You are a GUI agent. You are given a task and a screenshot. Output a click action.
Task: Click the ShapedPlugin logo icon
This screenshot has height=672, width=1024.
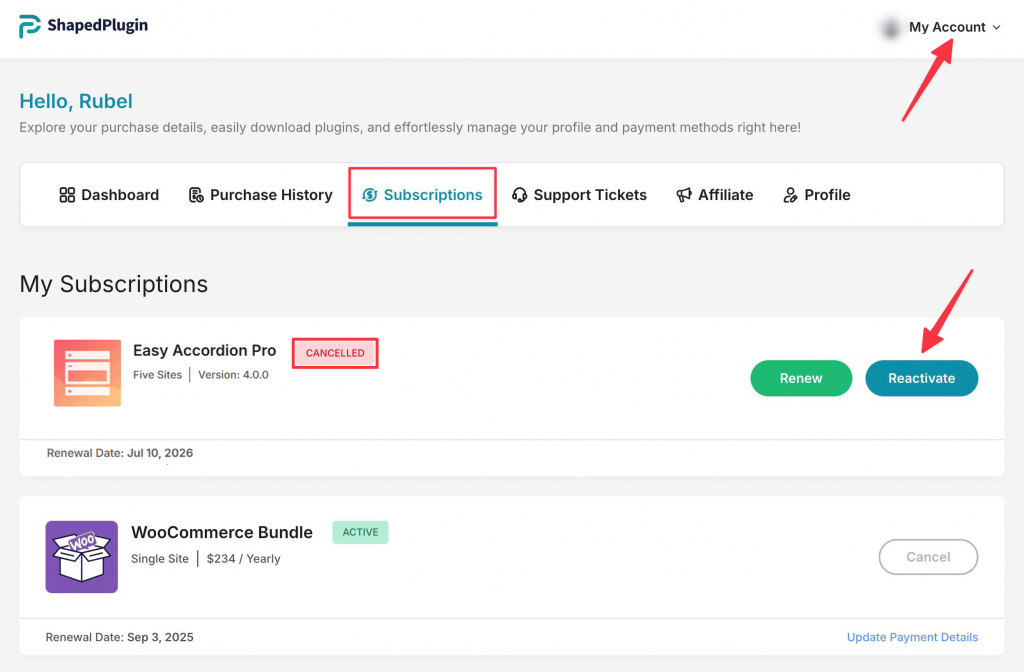pyautogui.click(x=30, y=27)
